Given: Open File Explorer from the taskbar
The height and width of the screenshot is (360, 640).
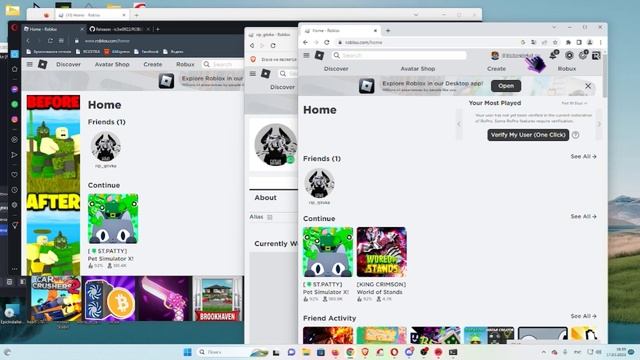Looking at the screenshot, I should point(306,352).
